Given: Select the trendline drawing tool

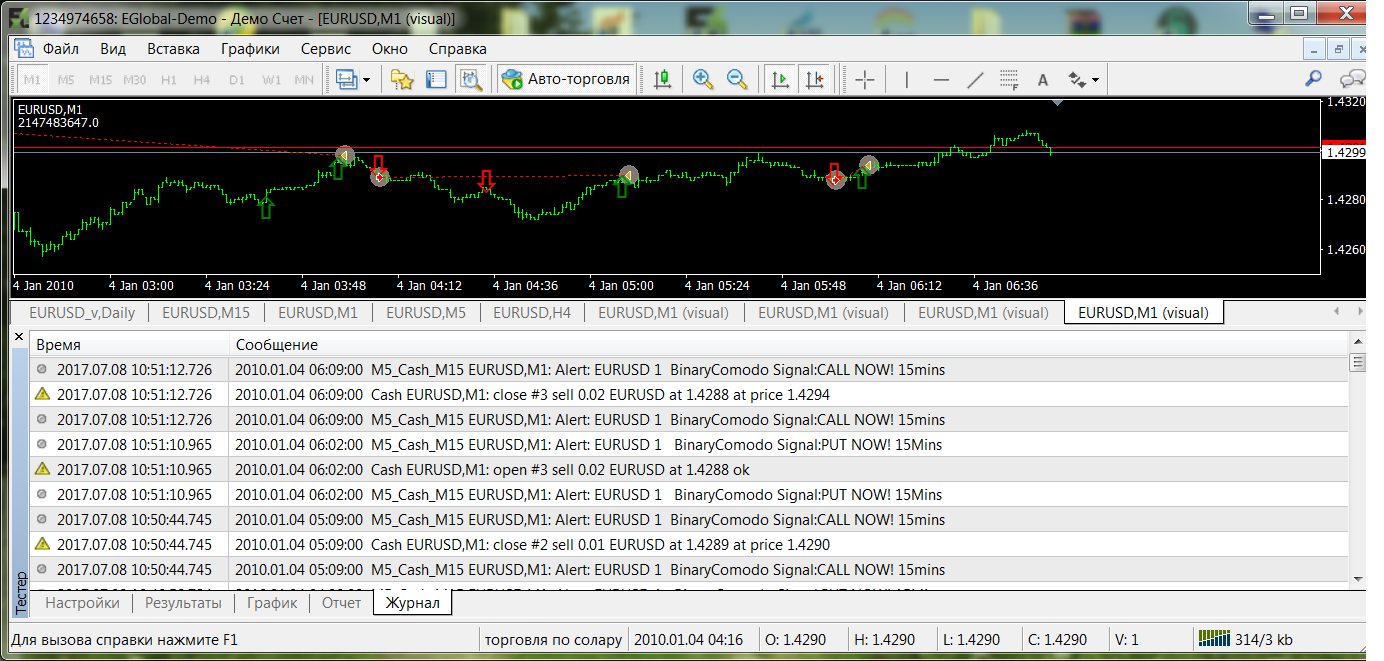Looking at the screenshot, I should click(975, 80).
